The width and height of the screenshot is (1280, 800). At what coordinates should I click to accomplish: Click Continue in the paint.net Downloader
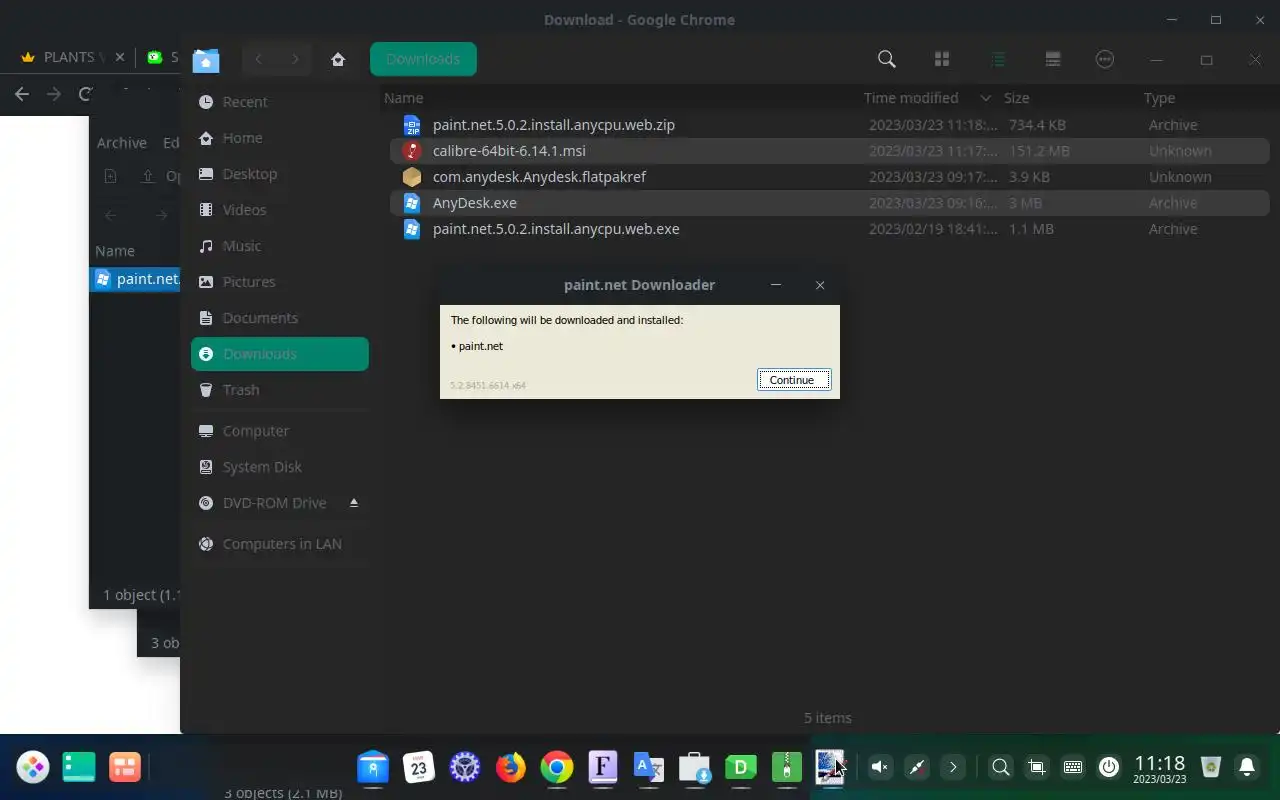pos(793,380)
